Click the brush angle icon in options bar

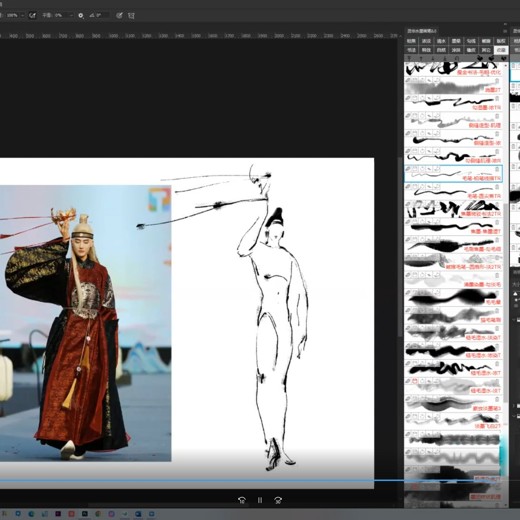click(92, 15)
